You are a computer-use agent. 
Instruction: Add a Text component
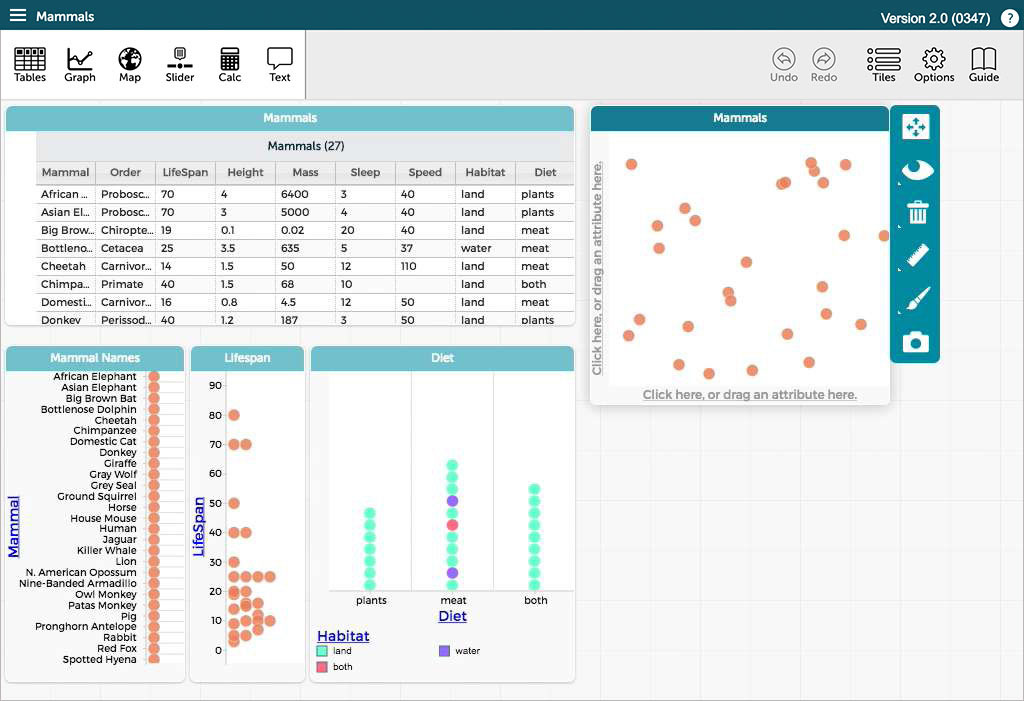(x=280, y=65)
